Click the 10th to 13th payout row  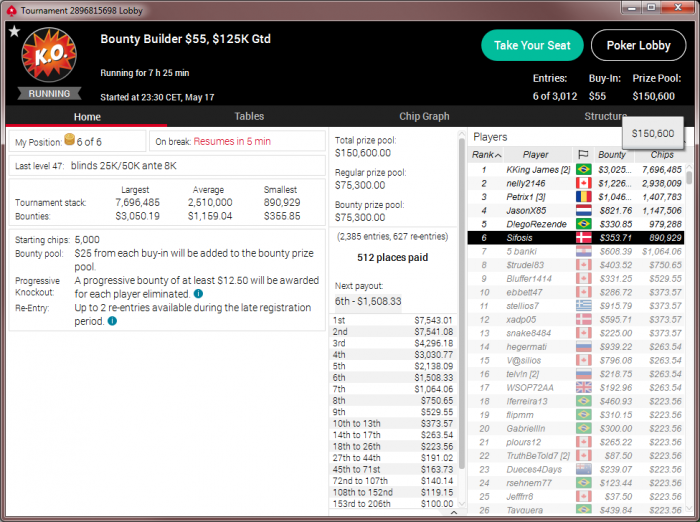coord(392,423)
